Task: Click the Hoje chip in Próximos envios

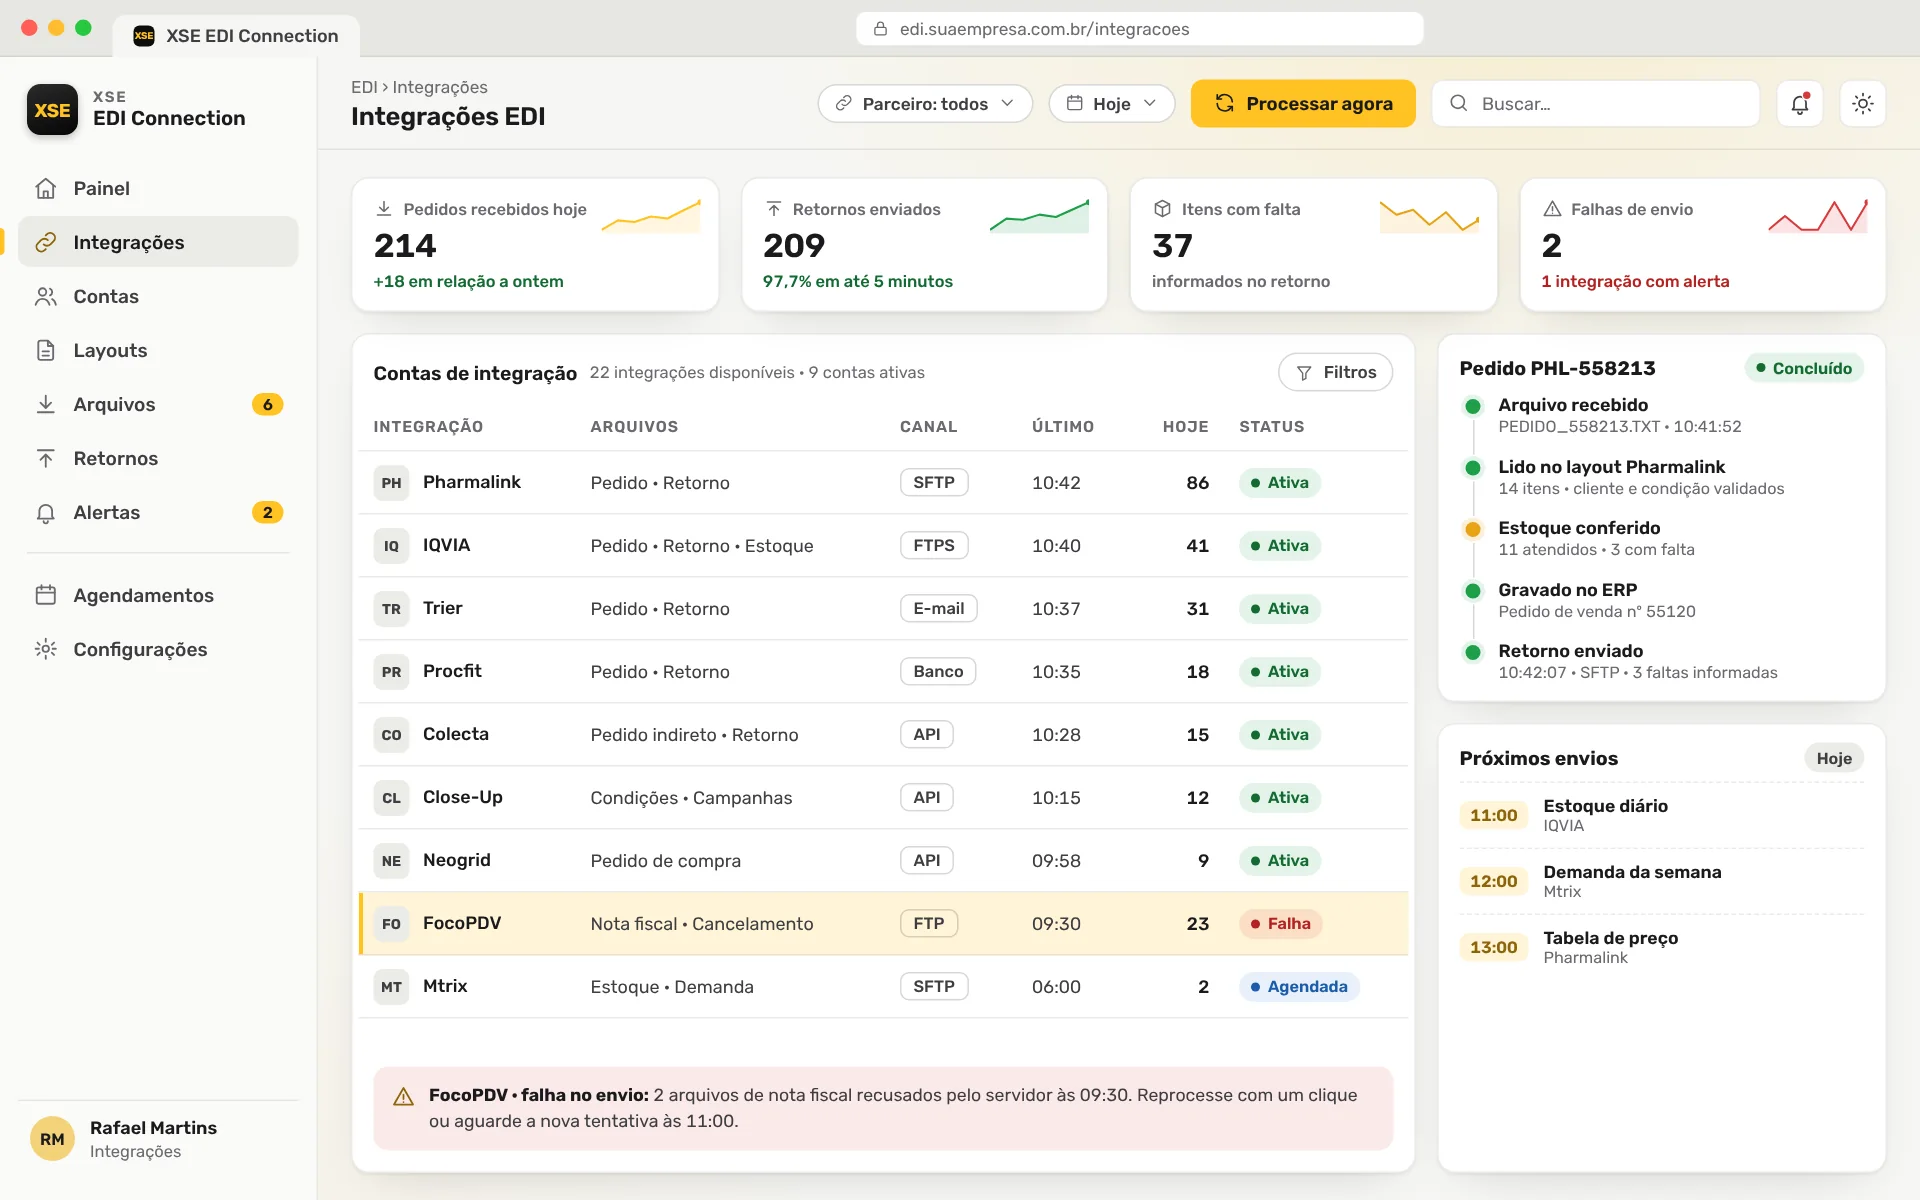Action: [x=1834, y=758]
